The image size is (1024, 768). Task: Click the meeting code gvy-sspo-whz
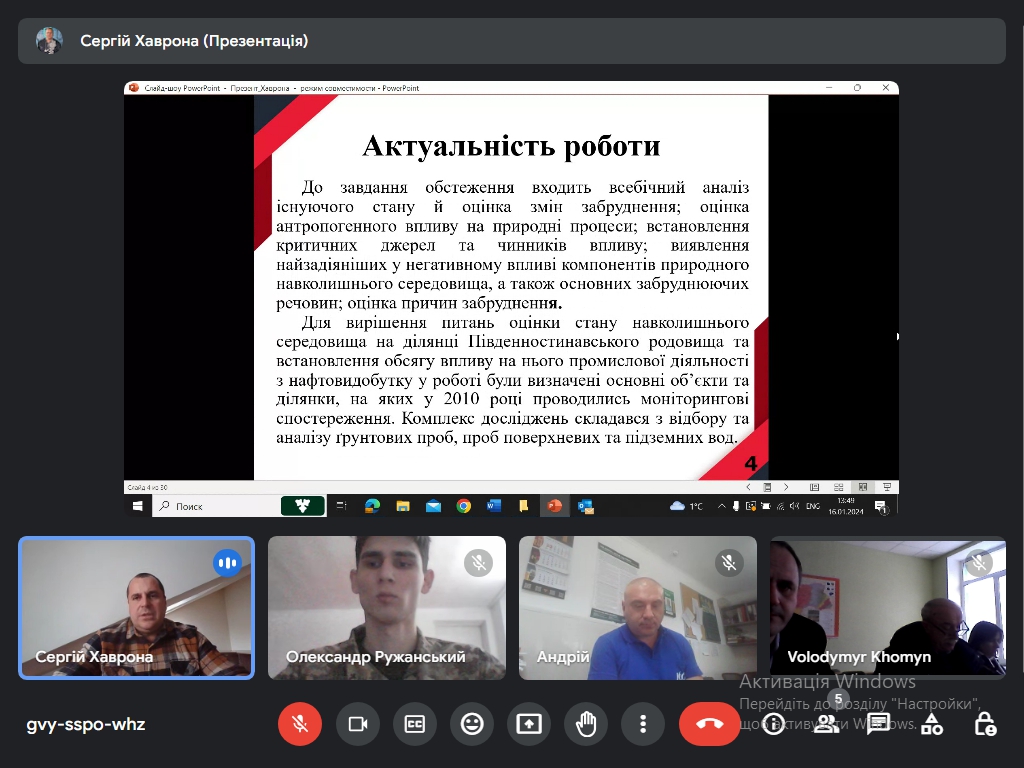(86, 724)
